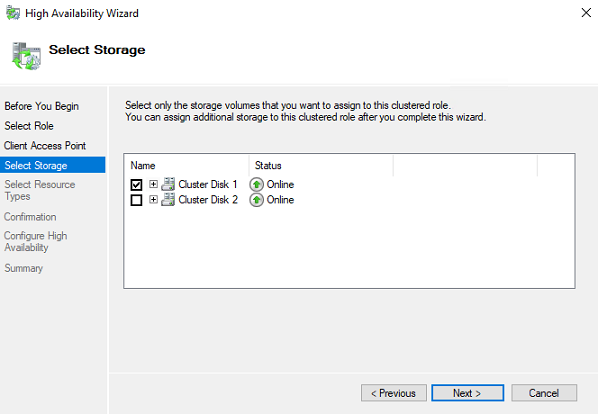This screenshot has height=414, width=598.
Task: Go to the Select Role step
Action: point(29,126)
